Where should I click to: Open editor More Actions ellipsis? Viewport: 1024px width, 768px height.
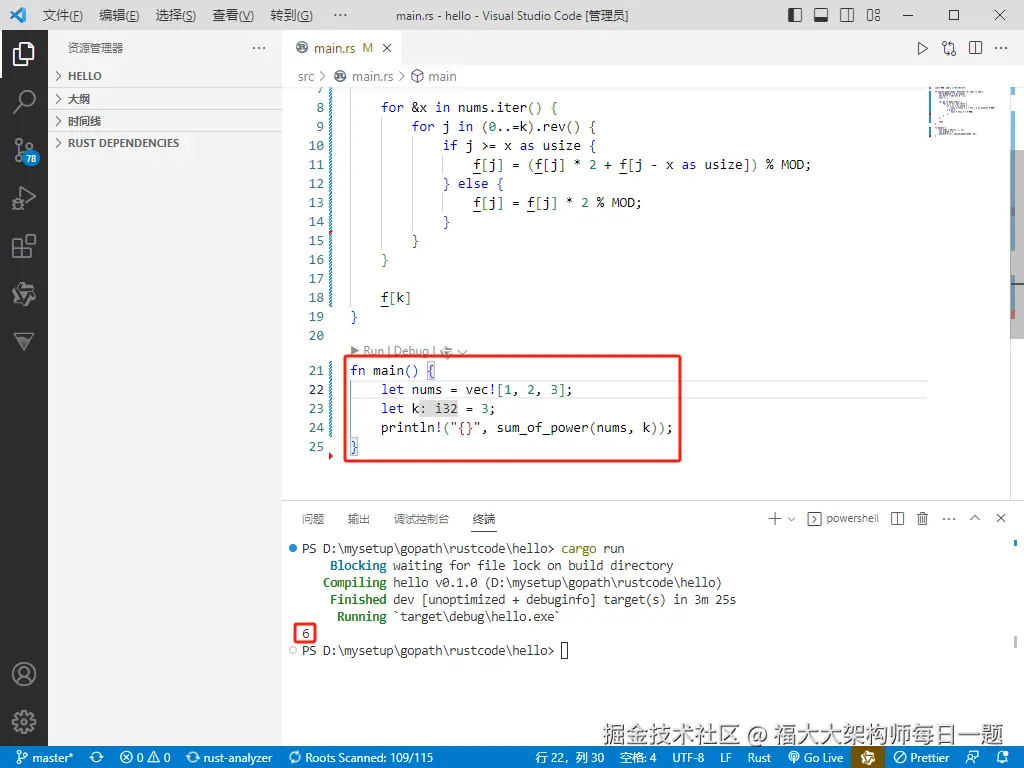pyautogui.click(x=1001, y=48)
